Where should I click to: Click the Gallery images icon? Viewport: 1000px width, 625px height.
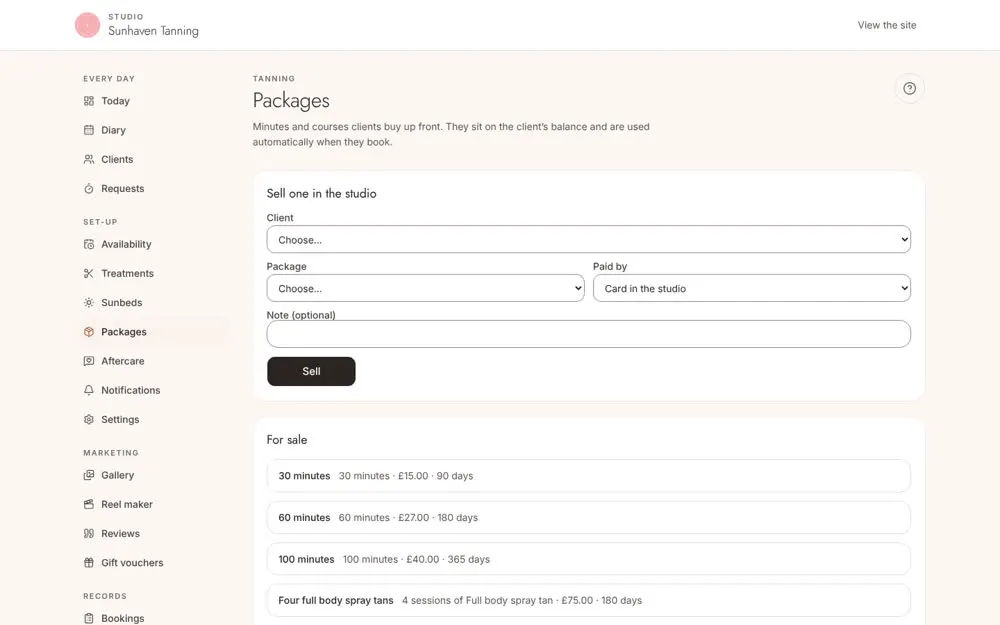pos(89,475)
